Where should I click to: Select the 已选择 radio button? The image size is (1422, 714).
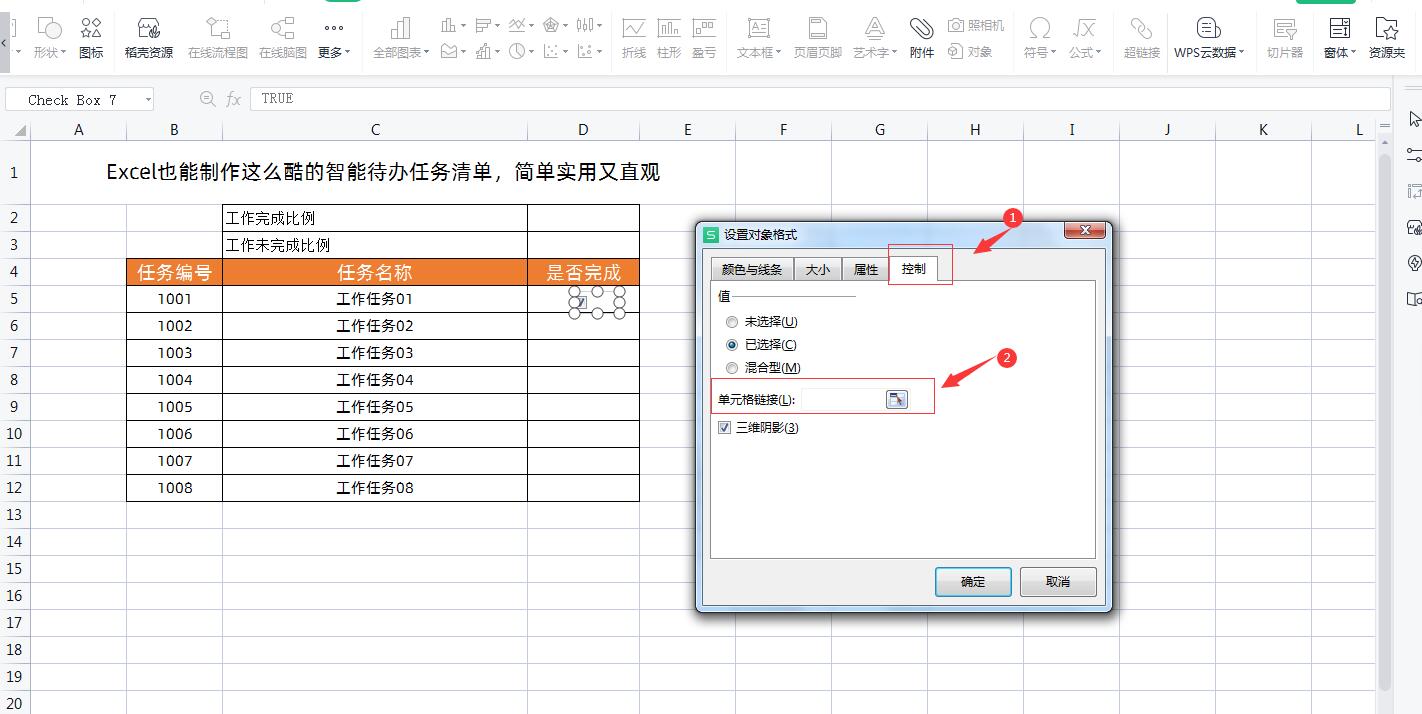pos(731,344)
